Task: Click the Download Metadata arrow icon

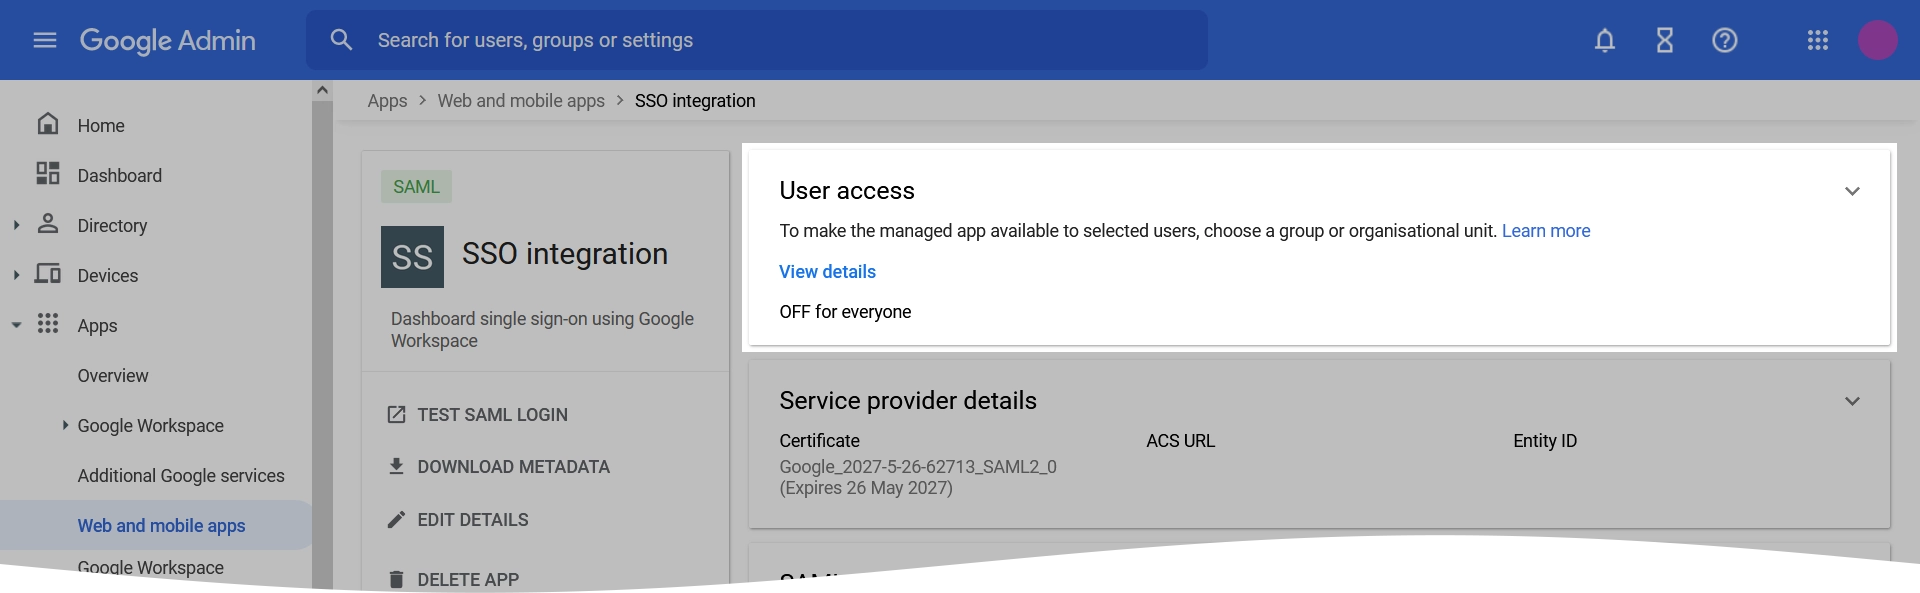Action: click(x=397, y=467)
